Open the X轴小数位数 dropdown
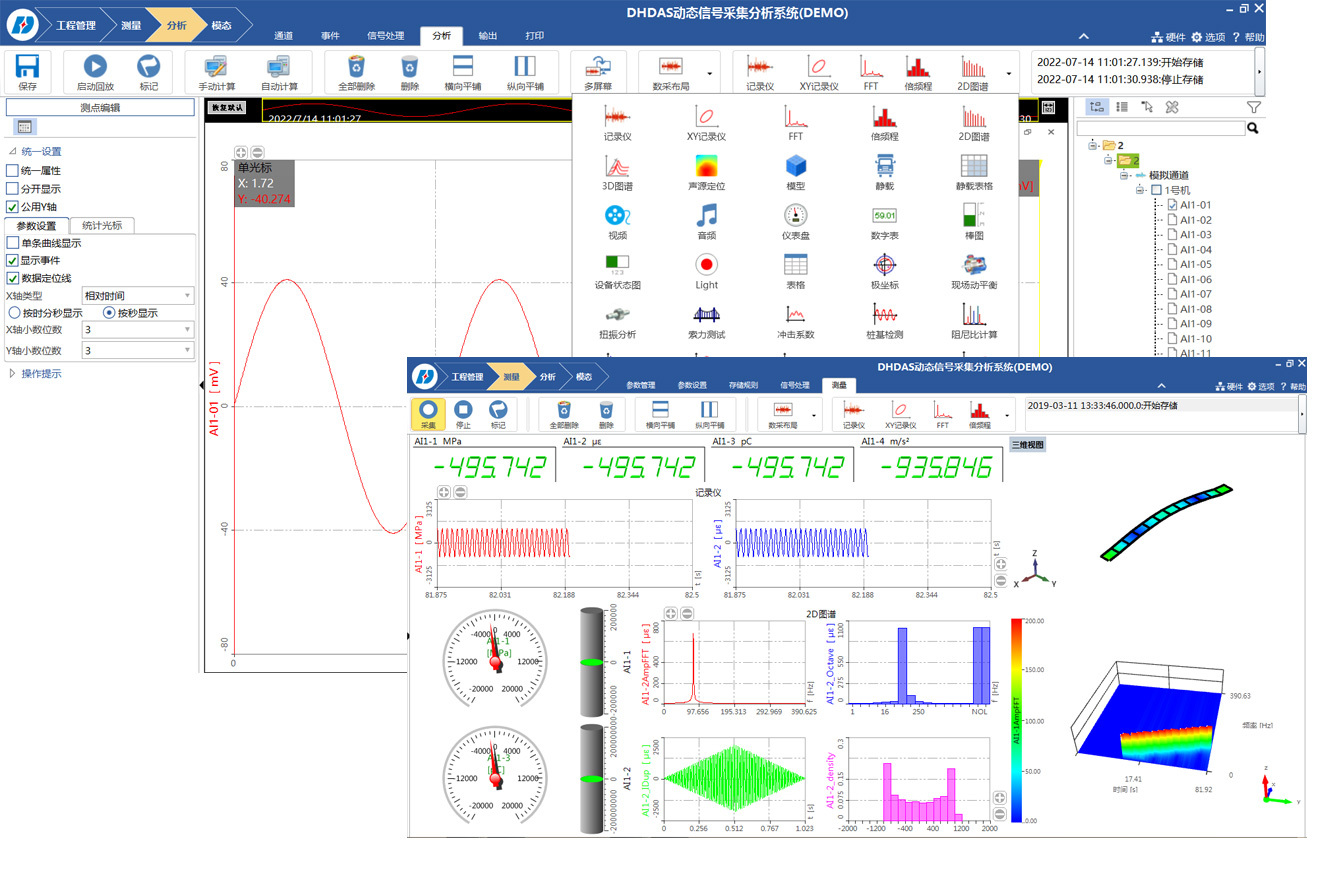 [x=138, y=330]
